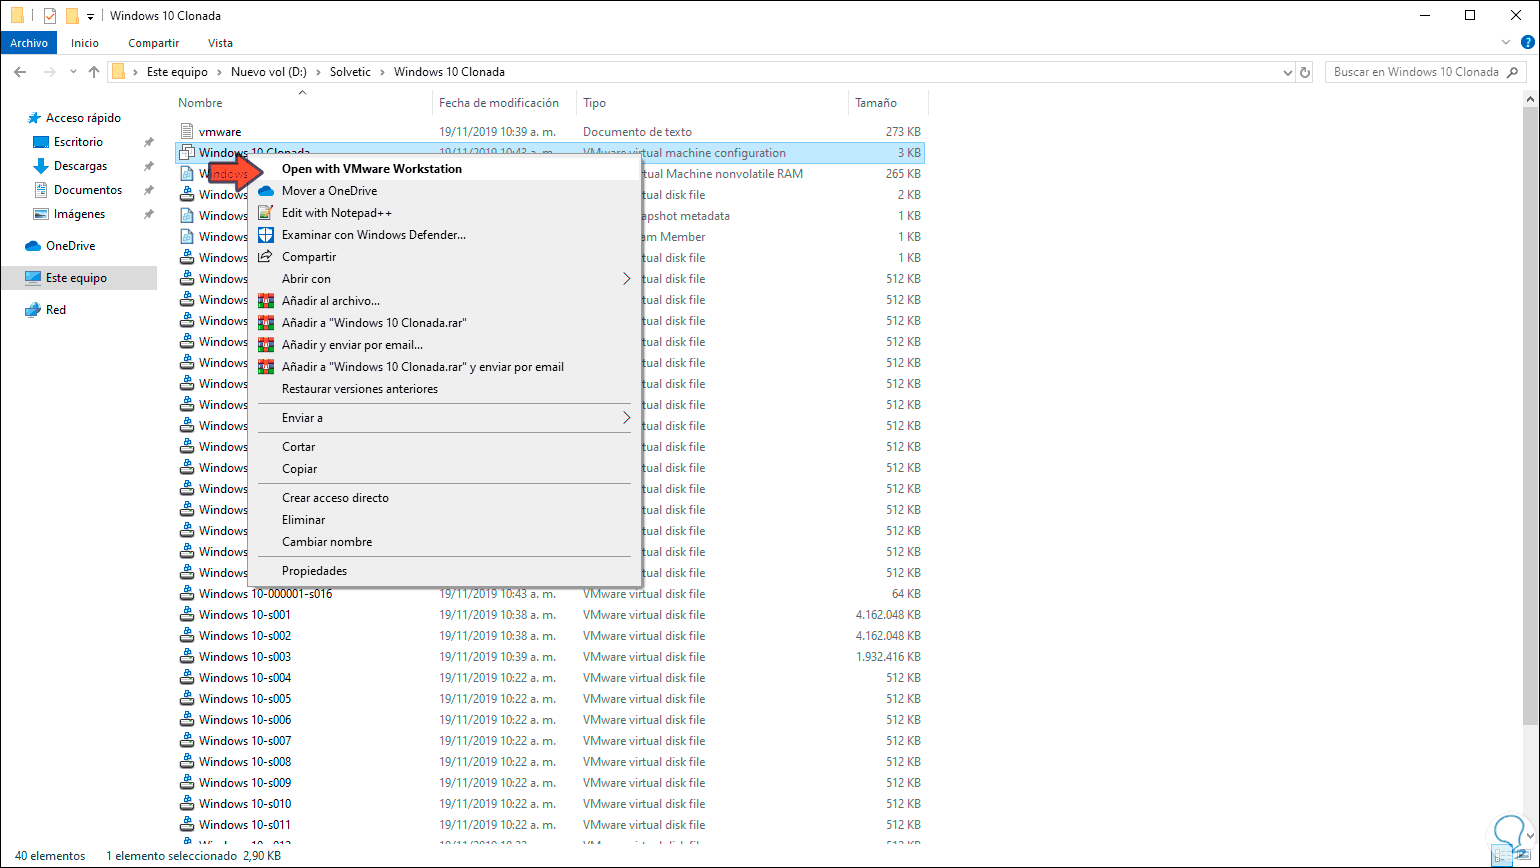Click the Notepad++ icon in the context menu
This screenshot has width=1540, height=868.
coord(265,213)
